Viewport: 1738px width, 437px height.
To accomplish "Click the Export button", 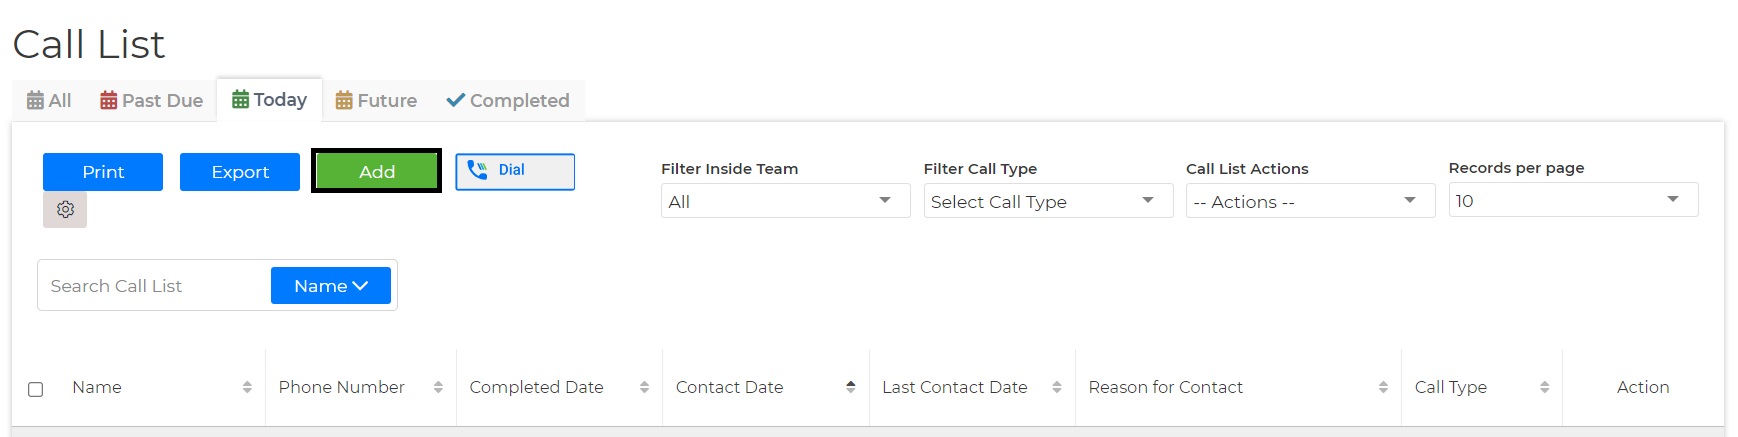I will tap(240, 172).
